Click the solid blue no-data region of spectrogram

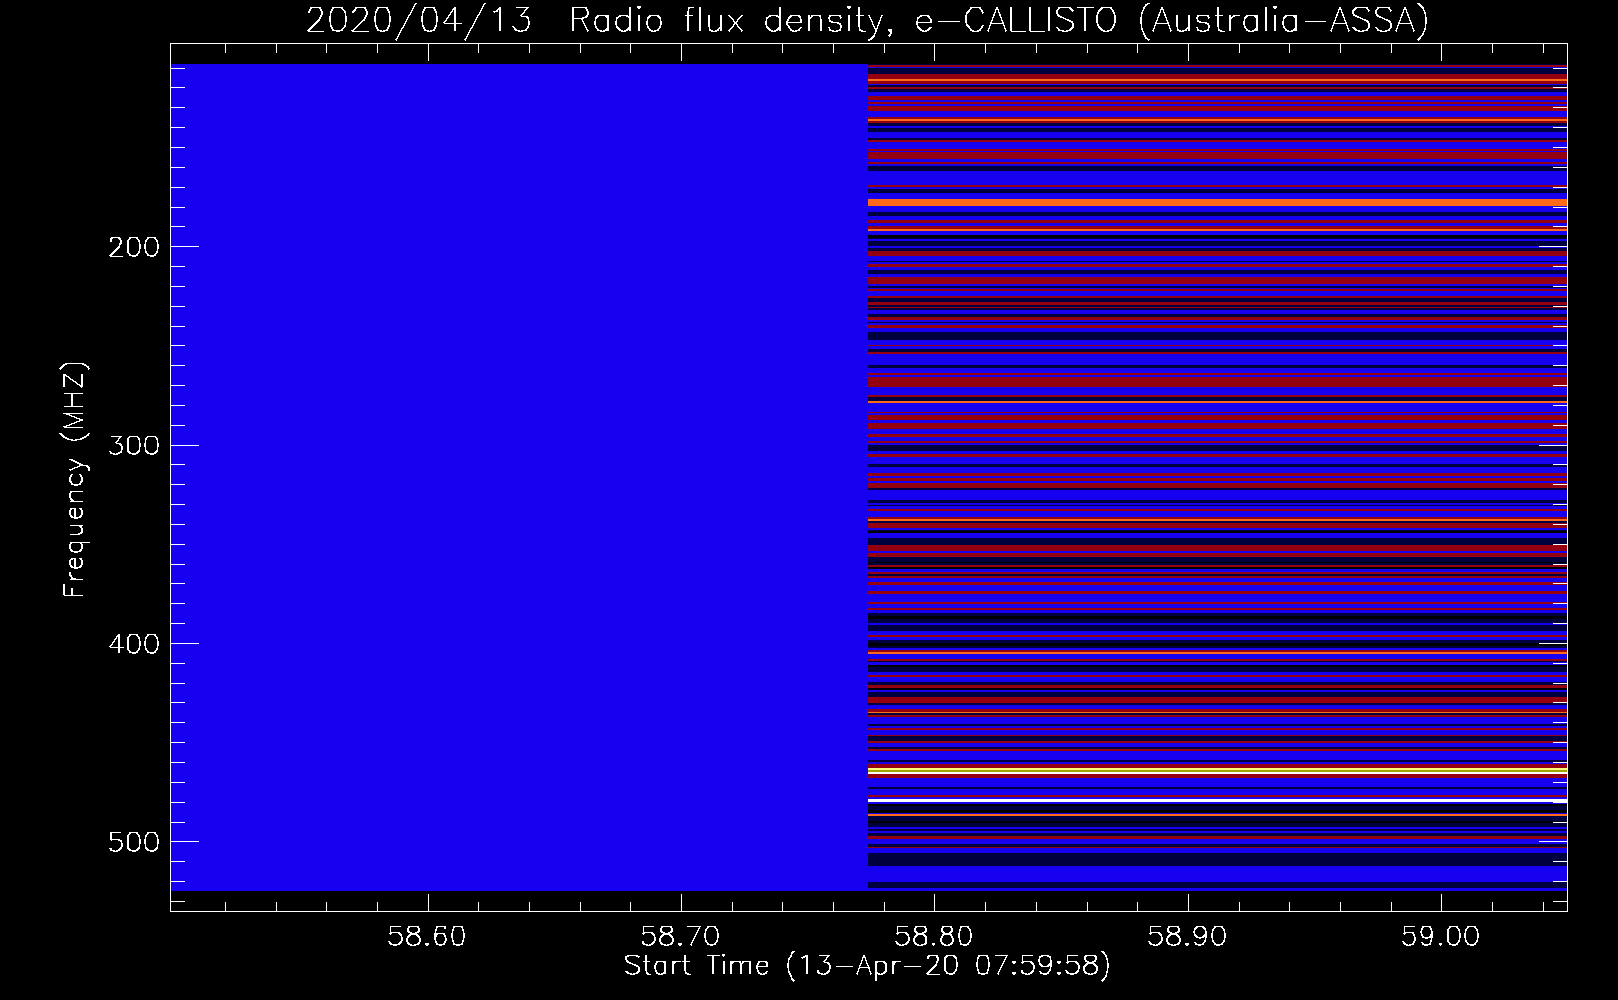[519, 477]
